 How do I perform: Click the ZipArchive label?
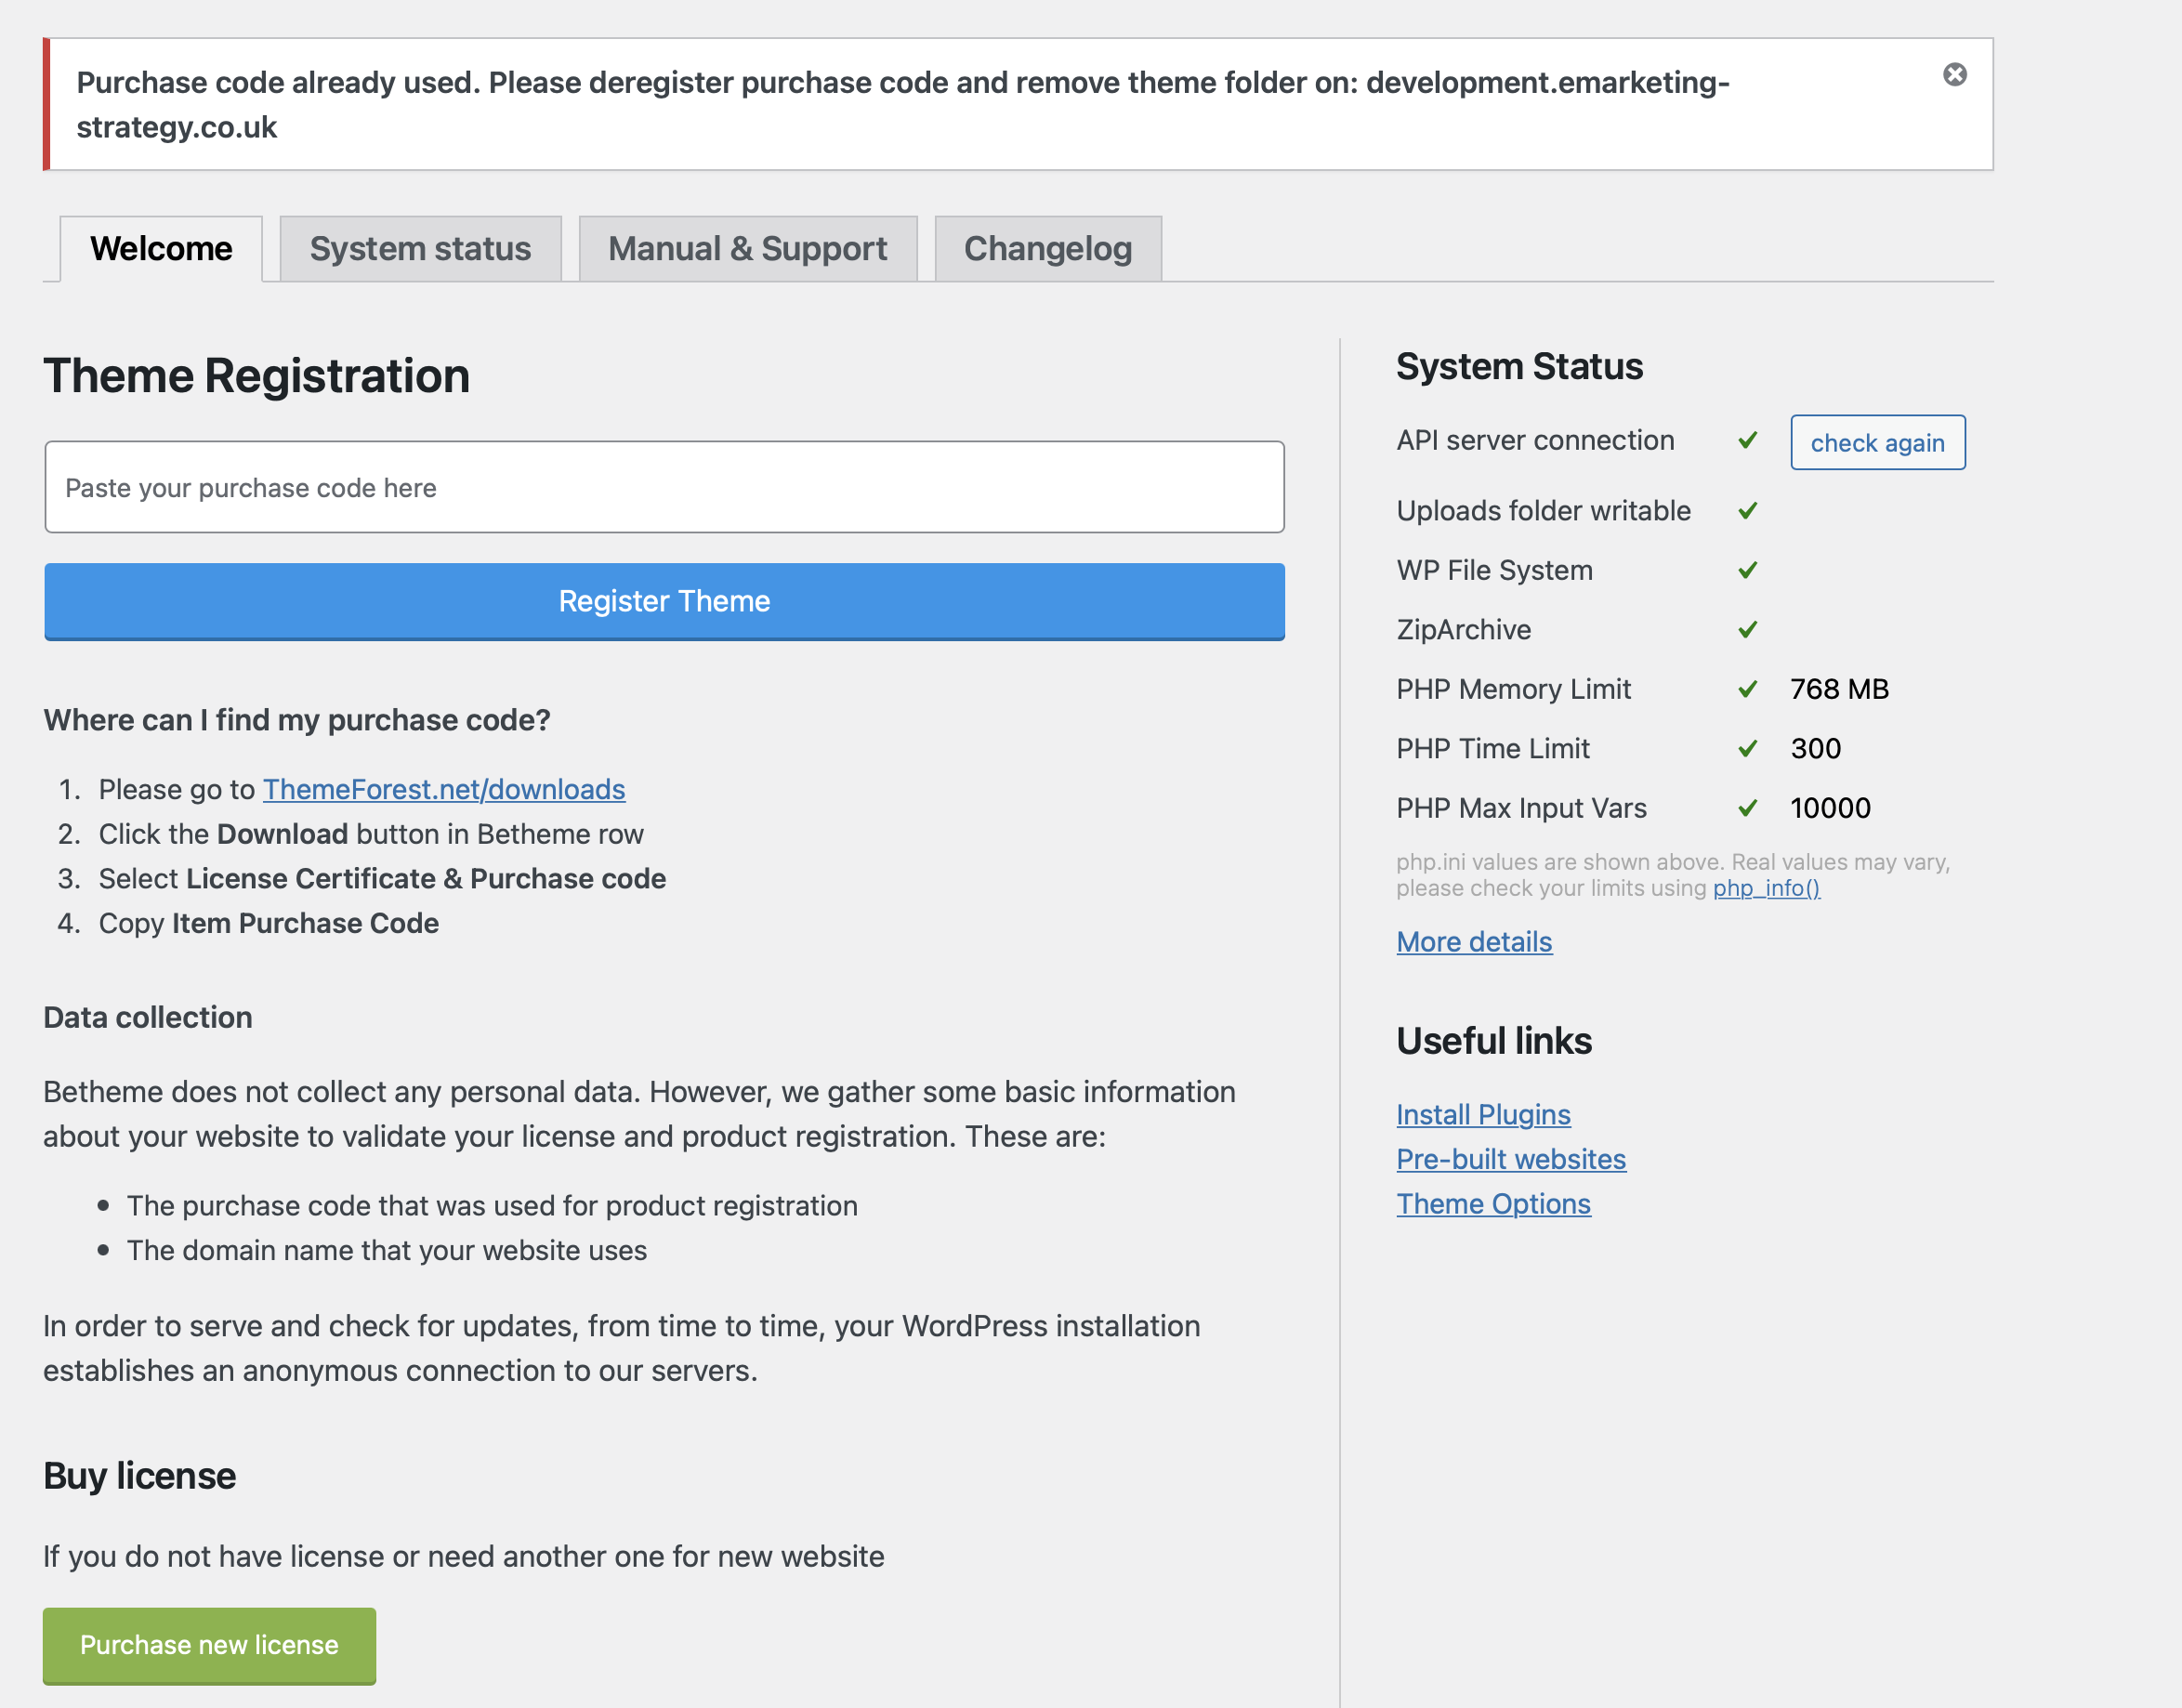[1463, 630]
